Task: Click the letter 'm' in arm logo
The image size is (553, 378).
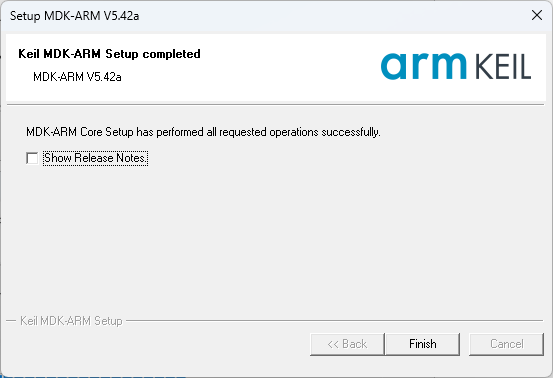Action: (447, 66)
